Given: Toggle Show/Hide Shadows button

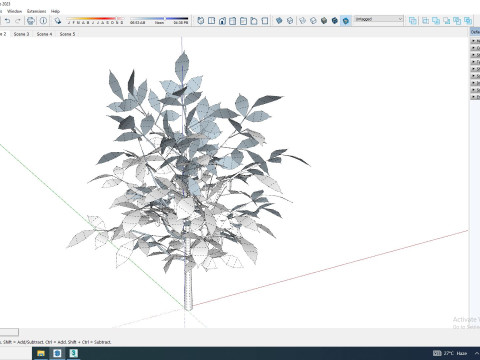Looking at the screenshot, I should click(58, 21).
